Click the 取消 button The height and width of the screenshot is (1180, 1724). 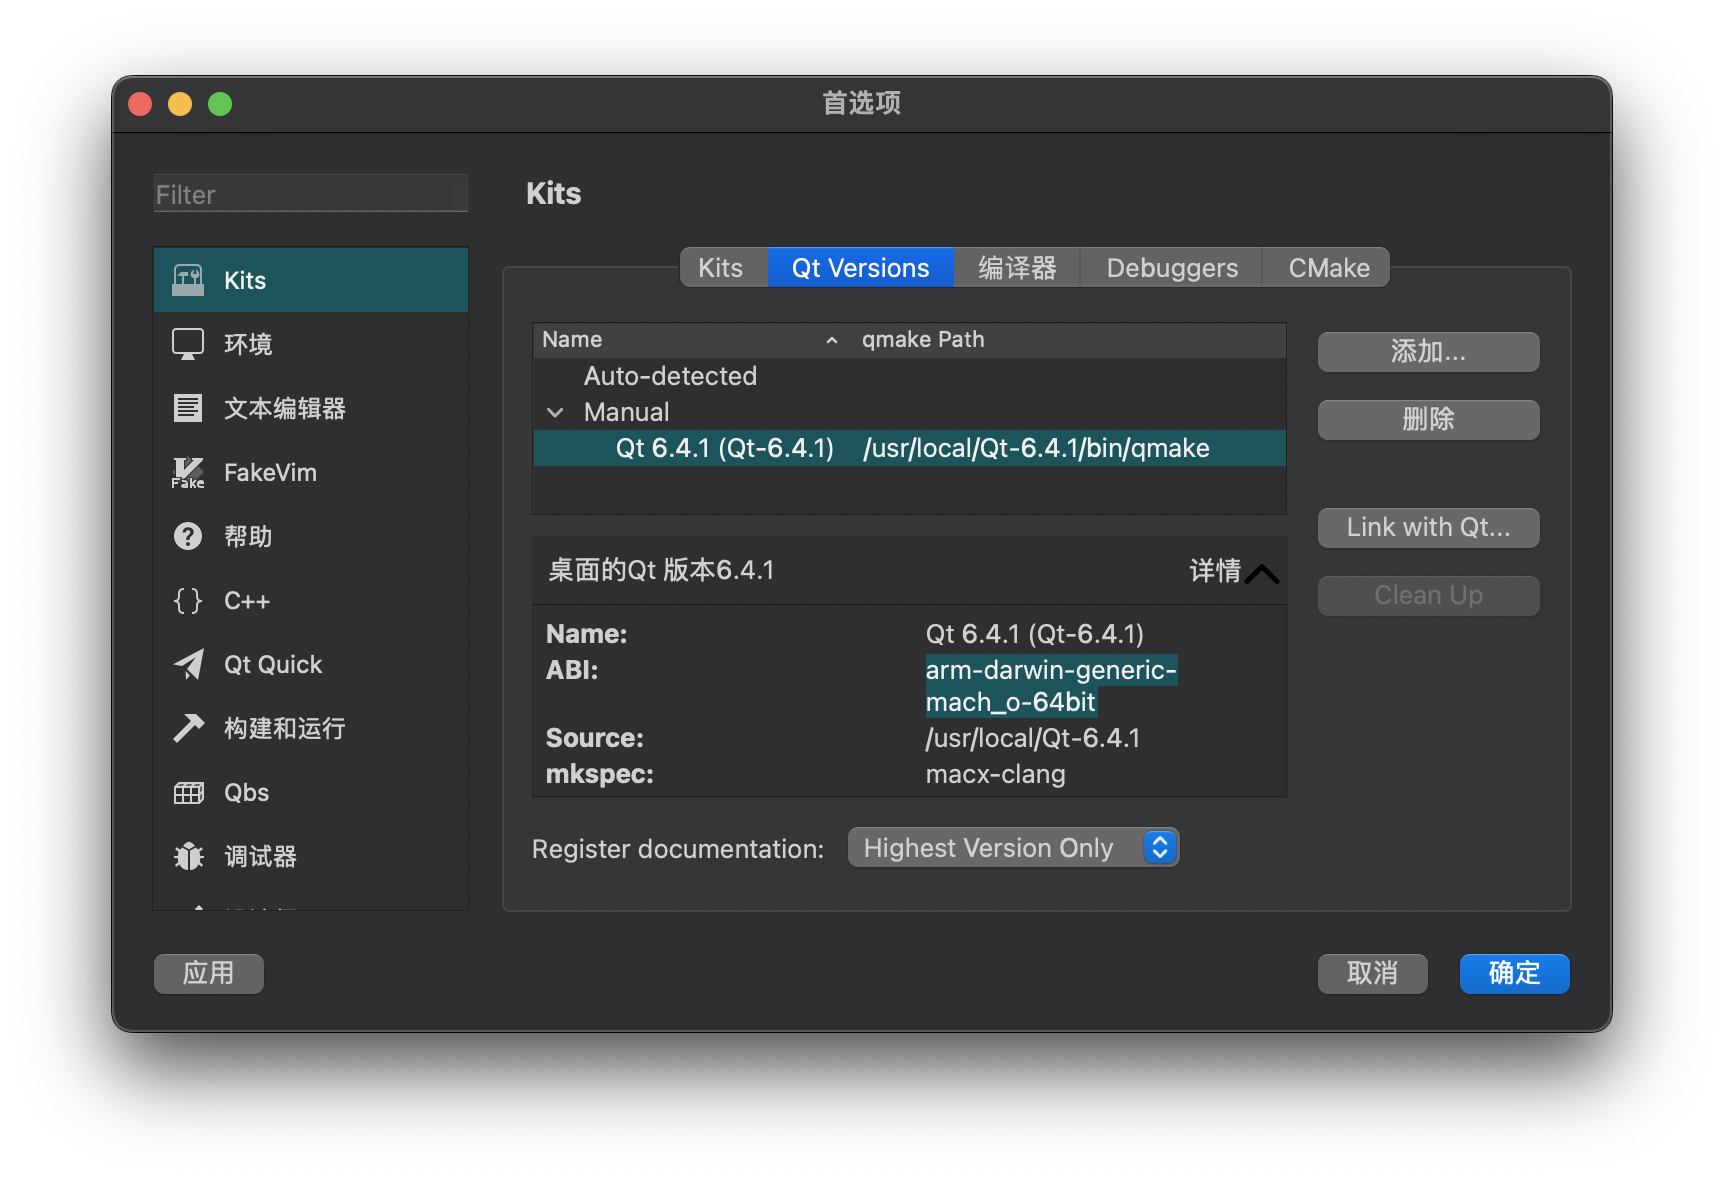1372,974
